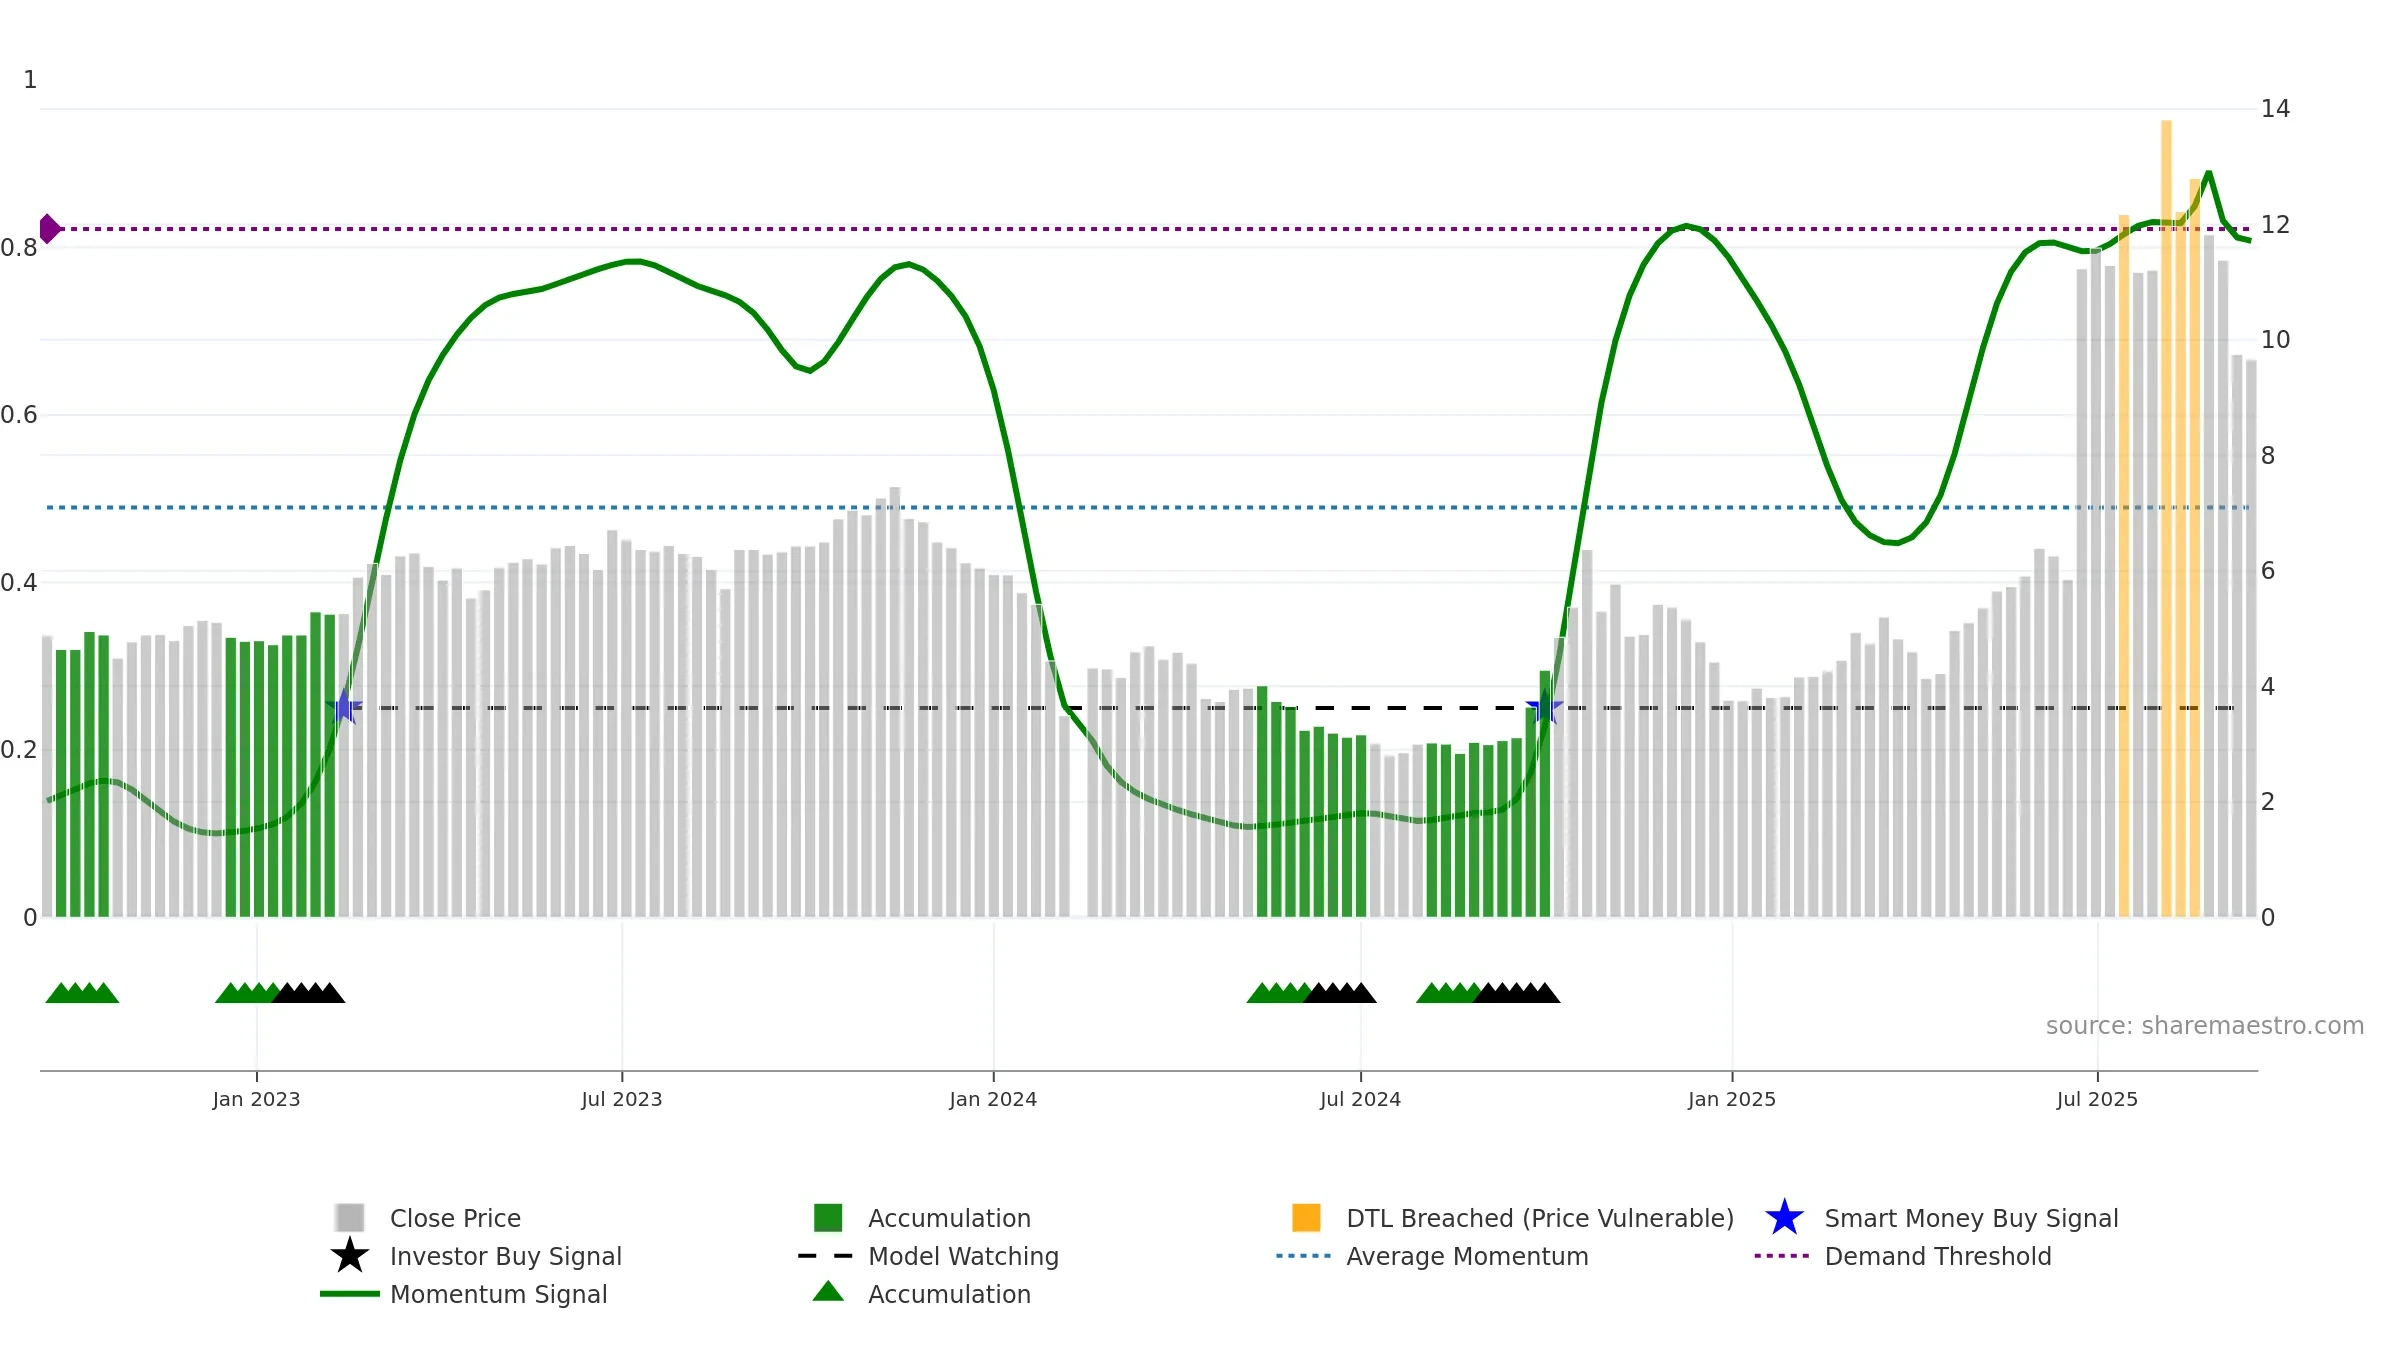The width and height of the screenshot is (2400, 1350).
Task: Click the green Accumulation square legend icon
Action: (x=828, y=1217)
